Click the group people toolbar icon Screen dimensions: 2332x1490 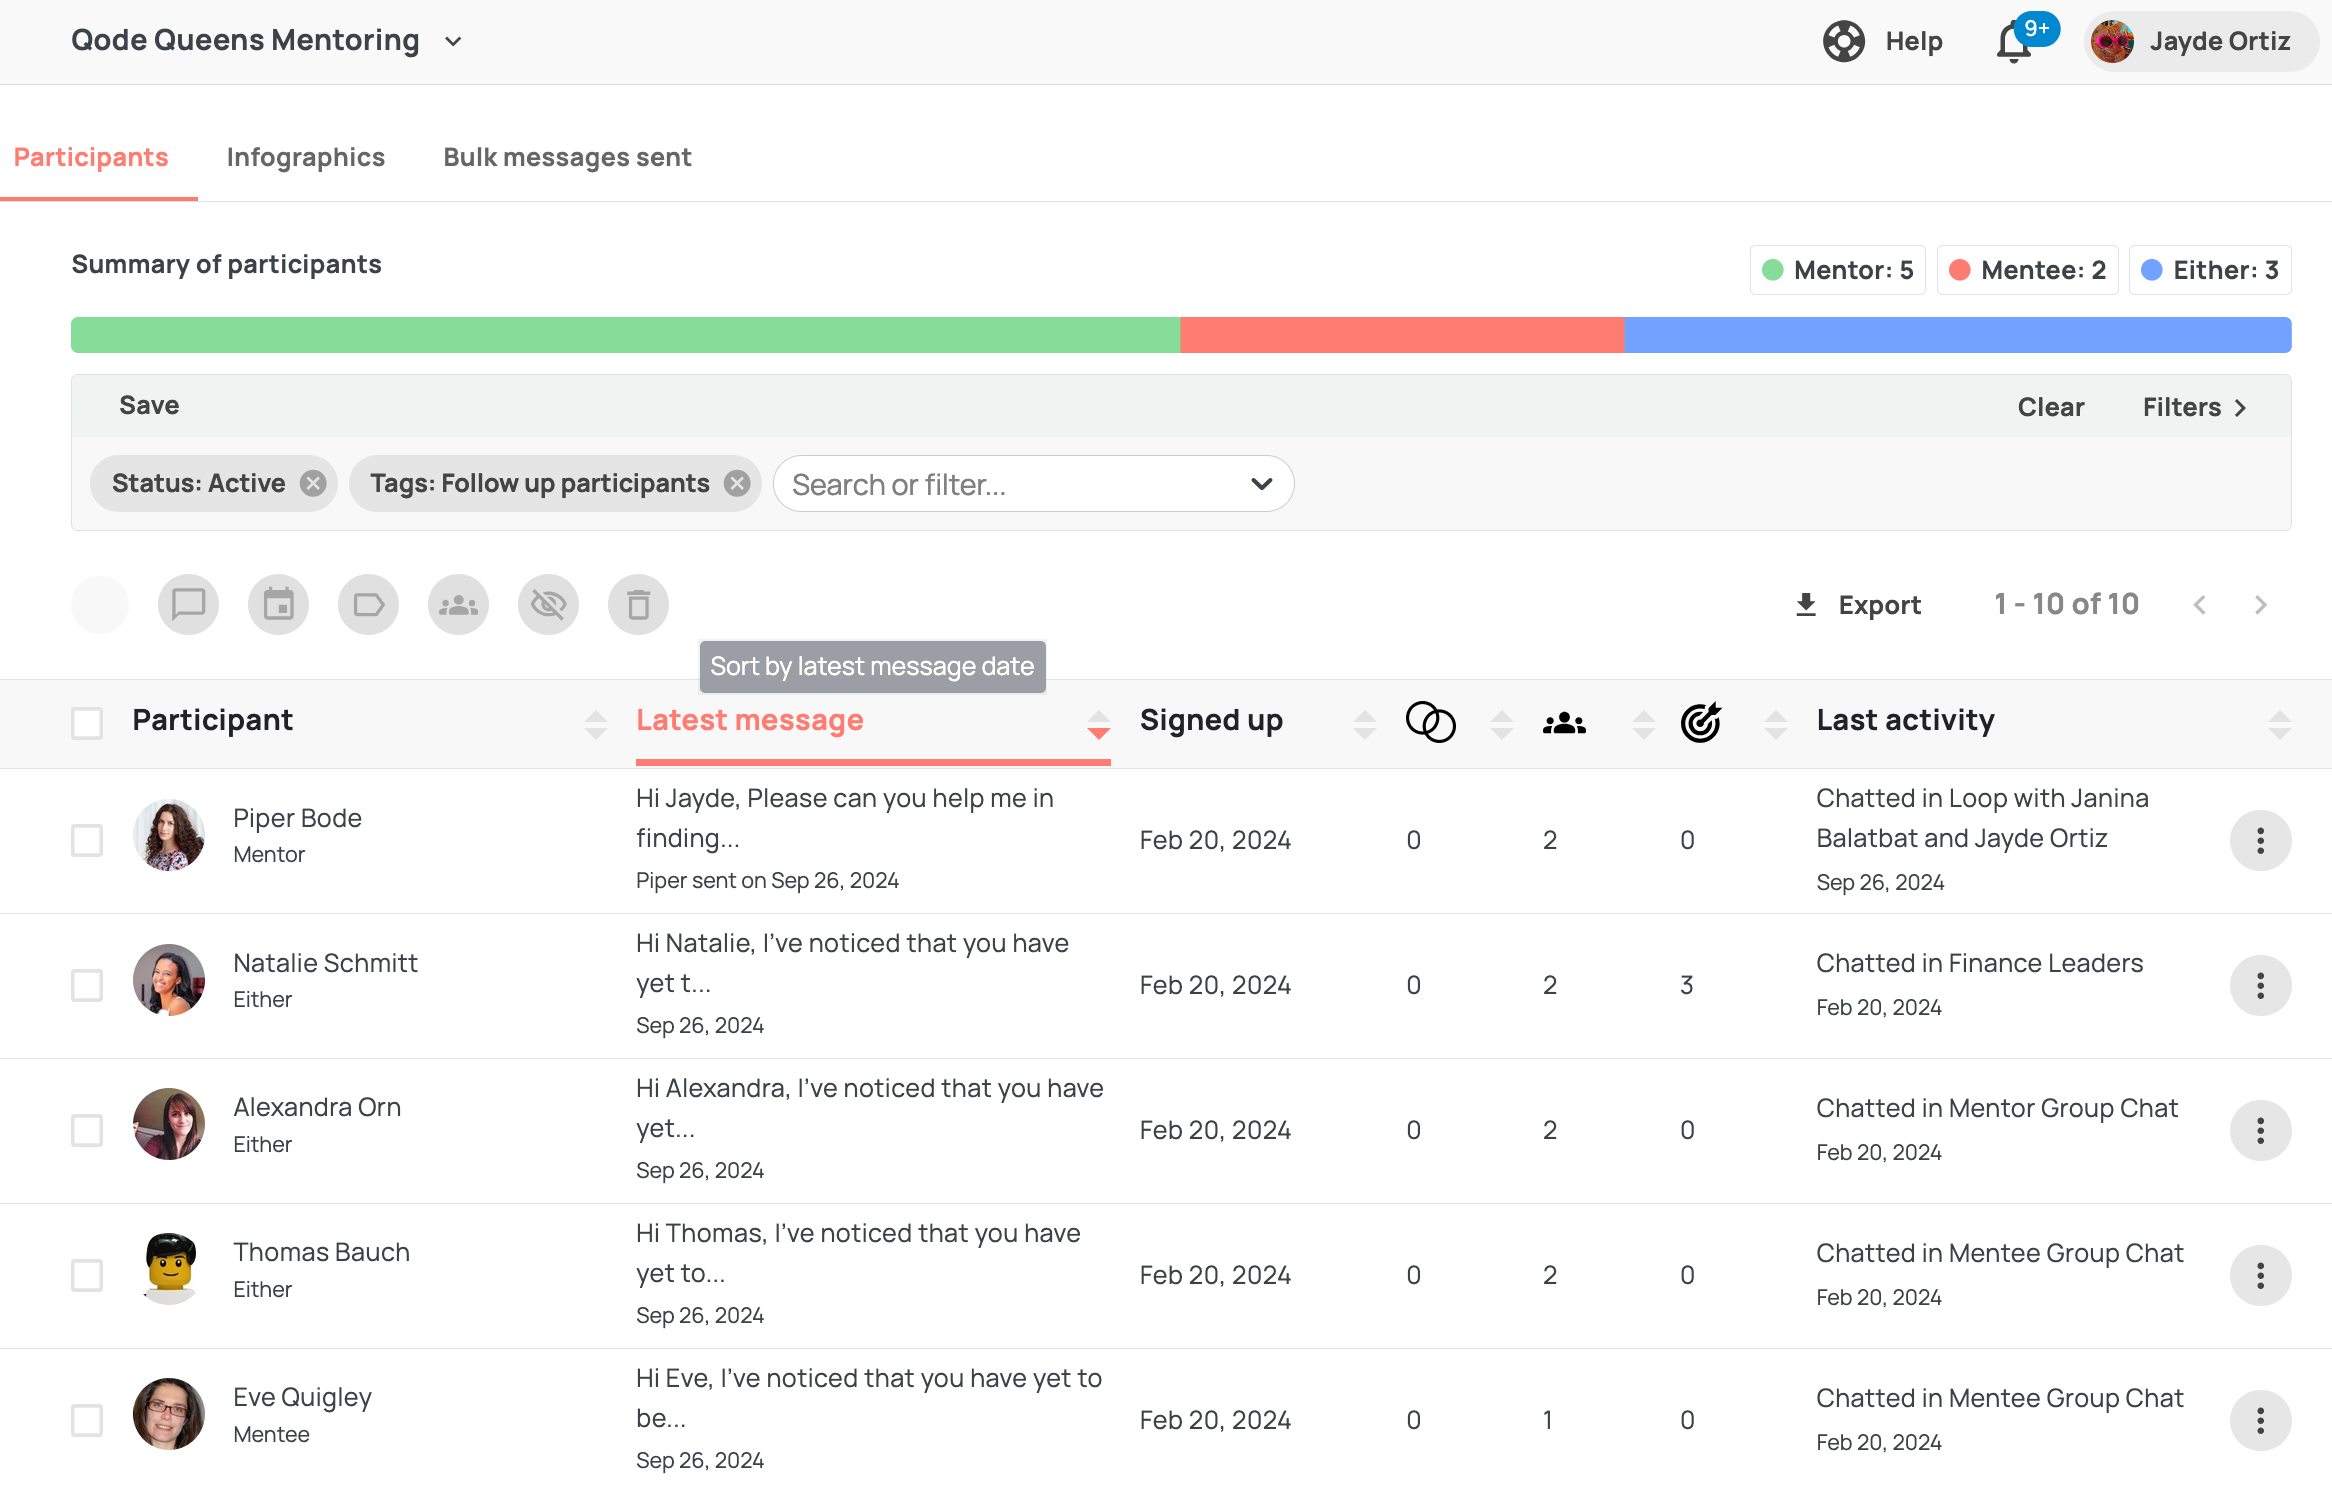click(x=458, y=604)
